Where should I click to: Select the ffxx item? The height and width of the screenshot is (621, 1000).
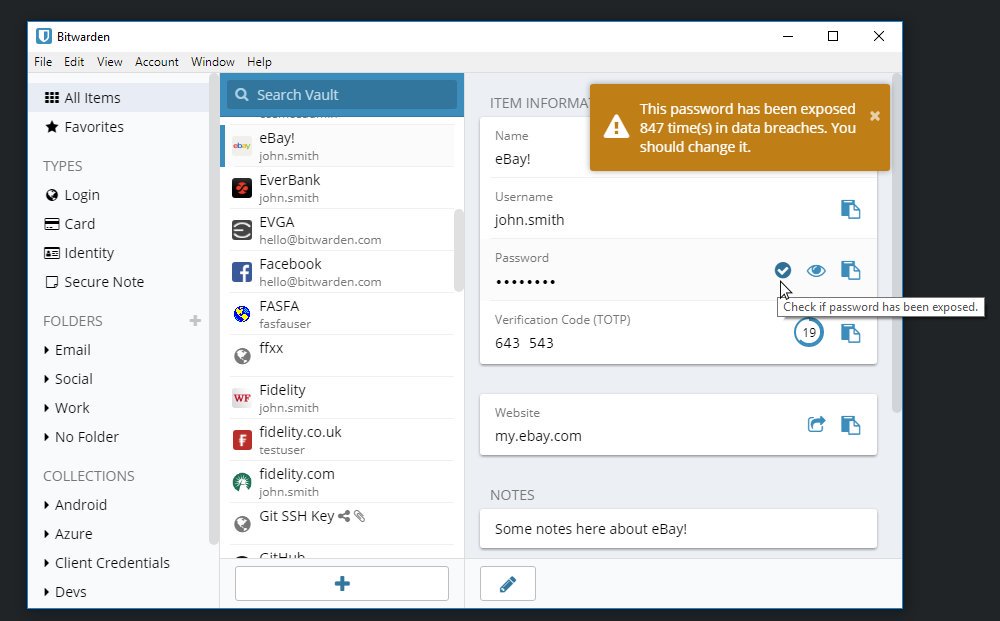coord(338,356)
